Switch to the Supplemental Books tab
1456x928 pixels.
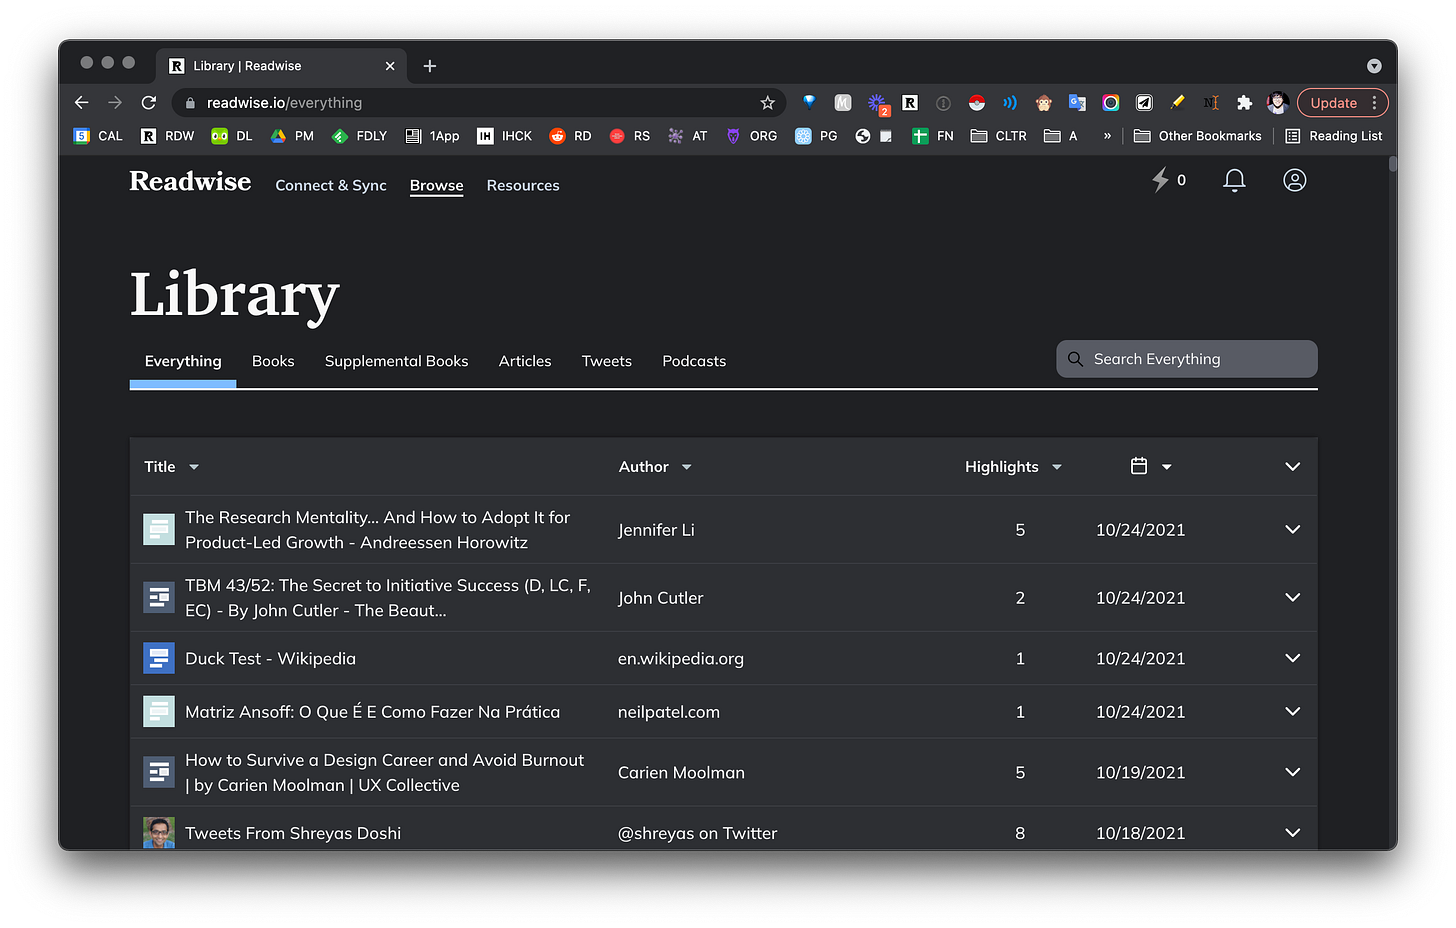click(396, 361)
